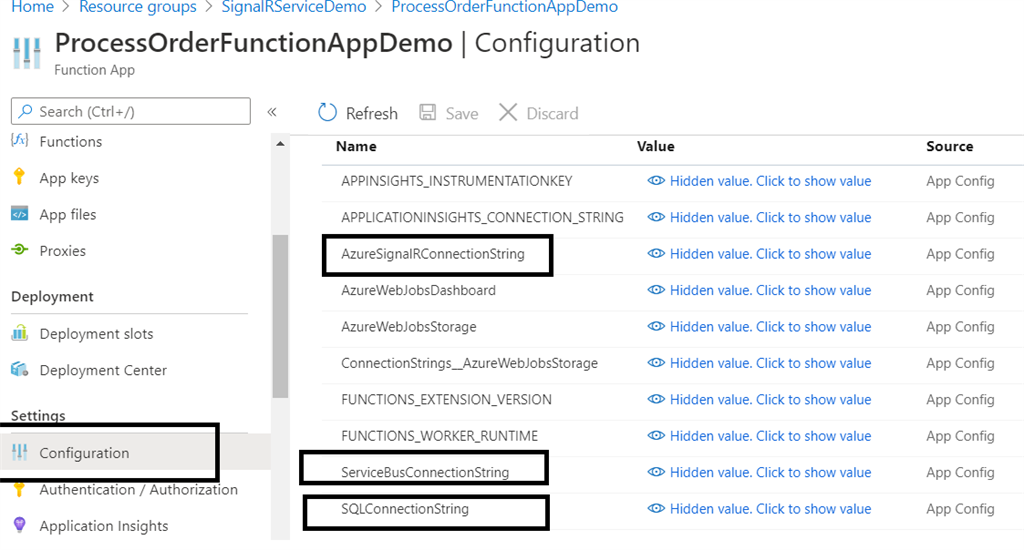Screen dimensions: 1024x550
Task: Click the sidebar scroll up arrow
Action: coord(280,144)
